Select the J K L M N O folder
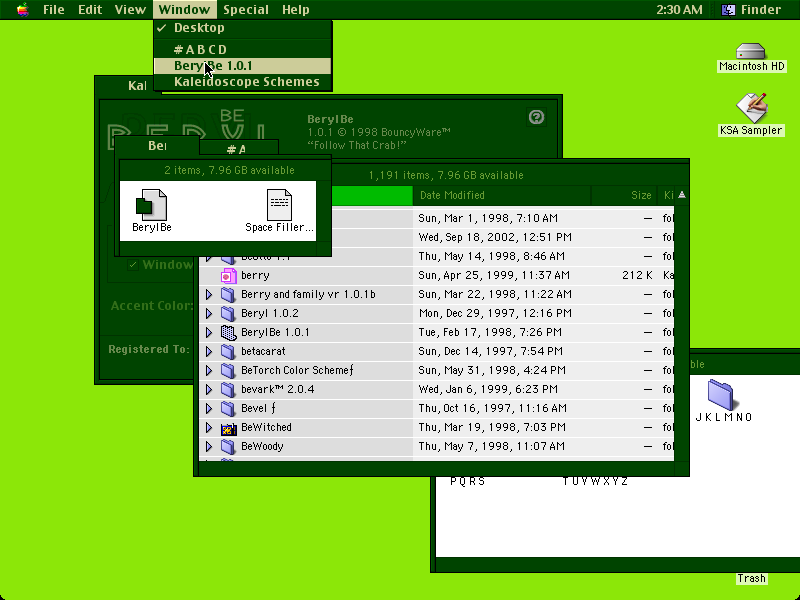Viewport: 800px width, 600px height. tap(720, 395)
